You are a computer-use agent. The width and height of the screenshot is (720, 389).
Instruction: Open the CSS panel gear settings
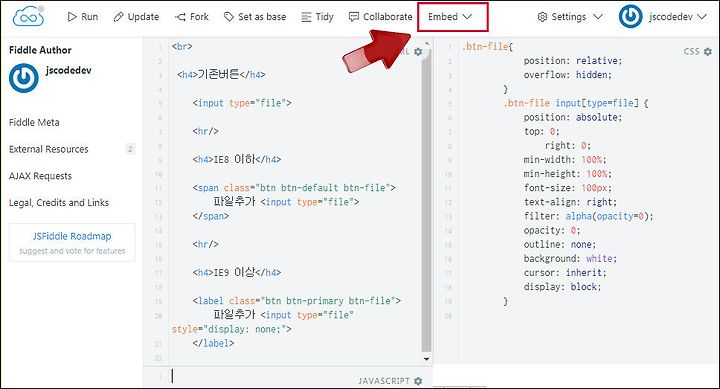708,51
